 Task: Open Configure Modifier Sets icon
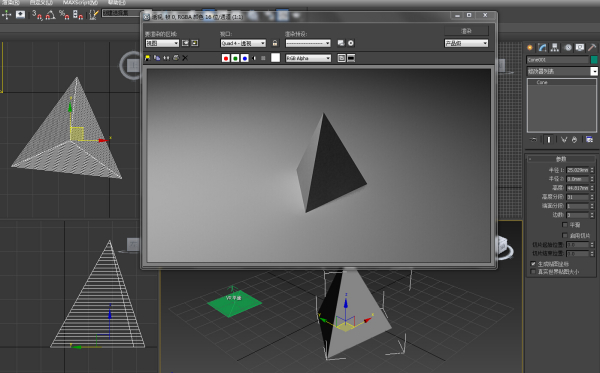pyautogui.click(x=590, y=140)
